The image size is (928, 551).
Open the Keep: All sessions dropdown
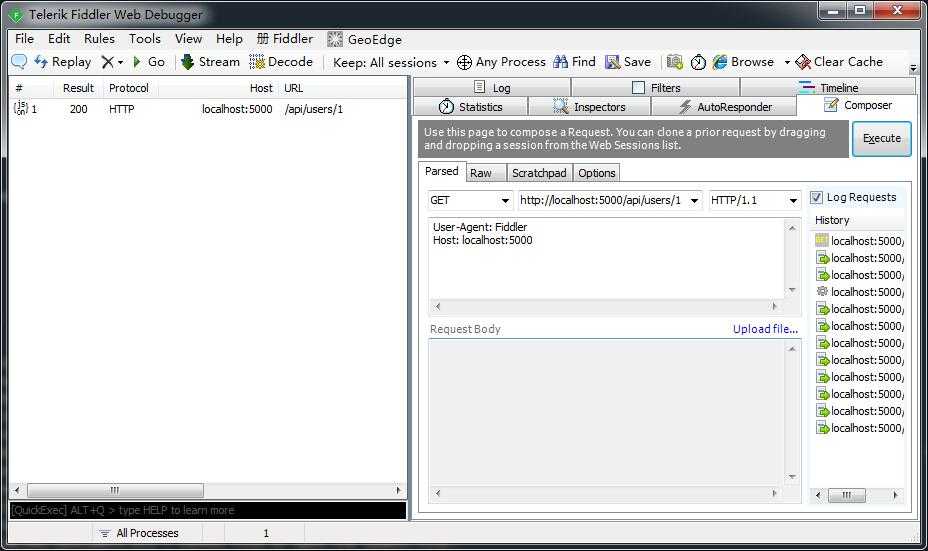[x=391, y=62]
